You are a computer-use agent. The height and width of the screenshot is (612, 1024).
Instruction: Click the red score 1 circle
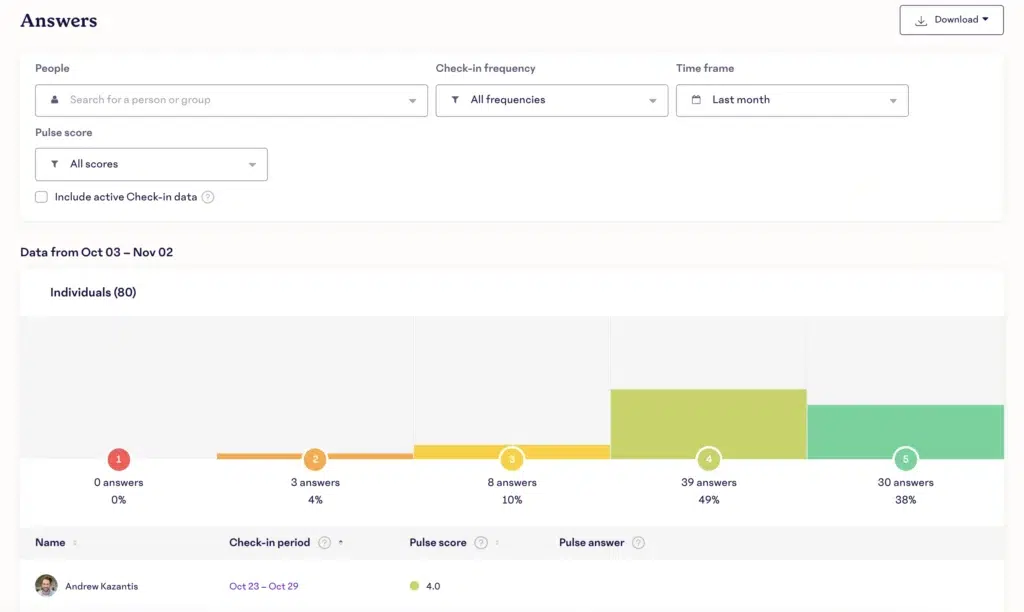118,459
